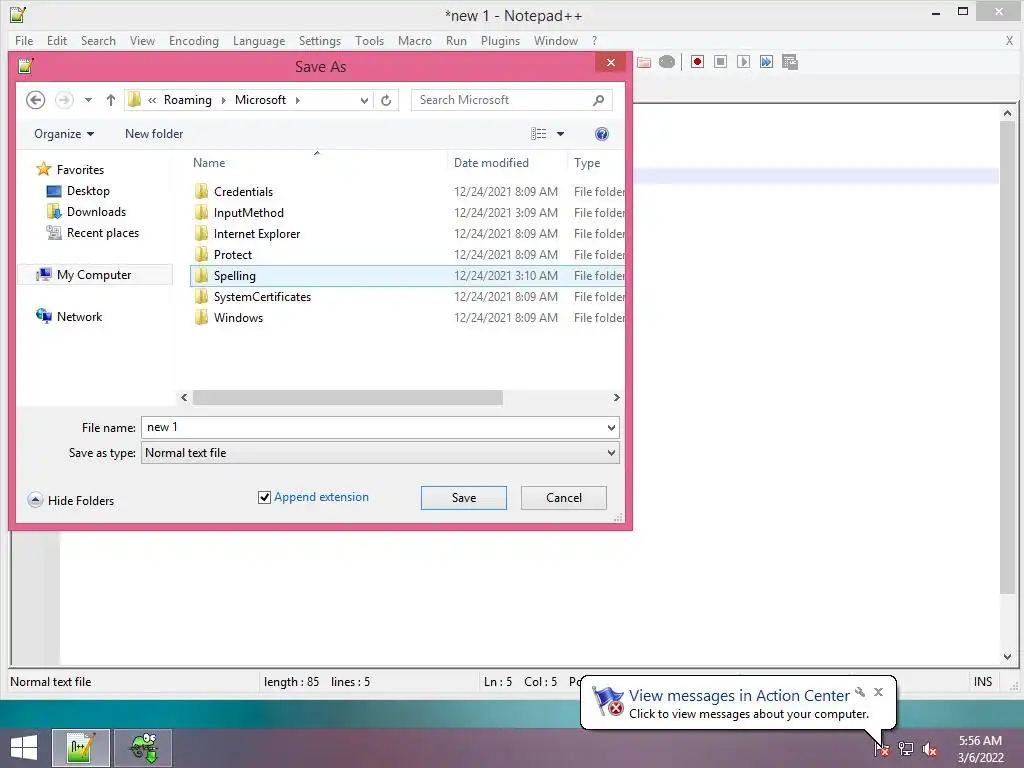Screen dimensions: 1024x768
Task: Open the Edit menu
Action: 57,40
